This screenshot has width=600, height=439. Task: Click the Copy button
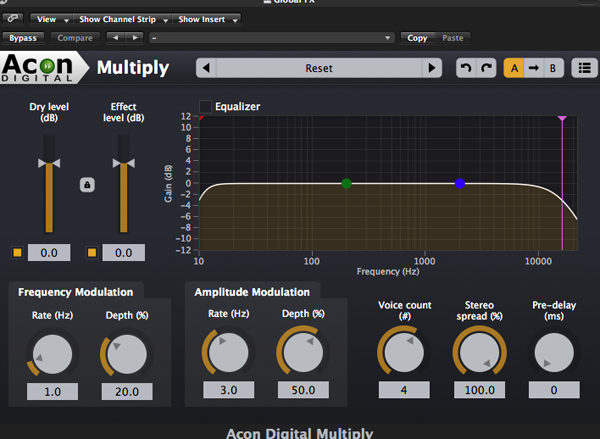(x=417, y=38)
